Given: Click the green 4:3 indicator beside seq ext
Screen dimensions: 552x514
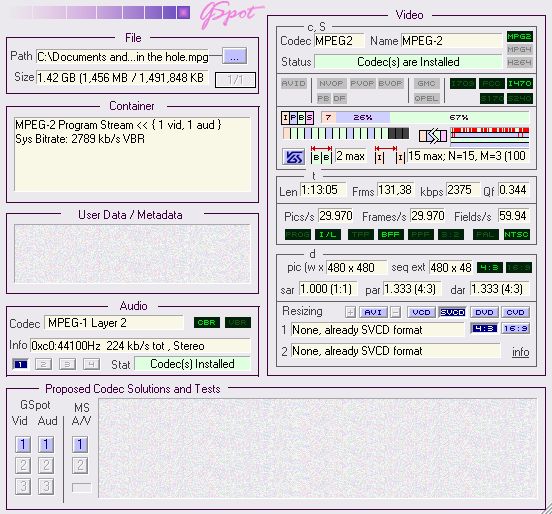Looking at the screenshot, I should pos(489,268).
